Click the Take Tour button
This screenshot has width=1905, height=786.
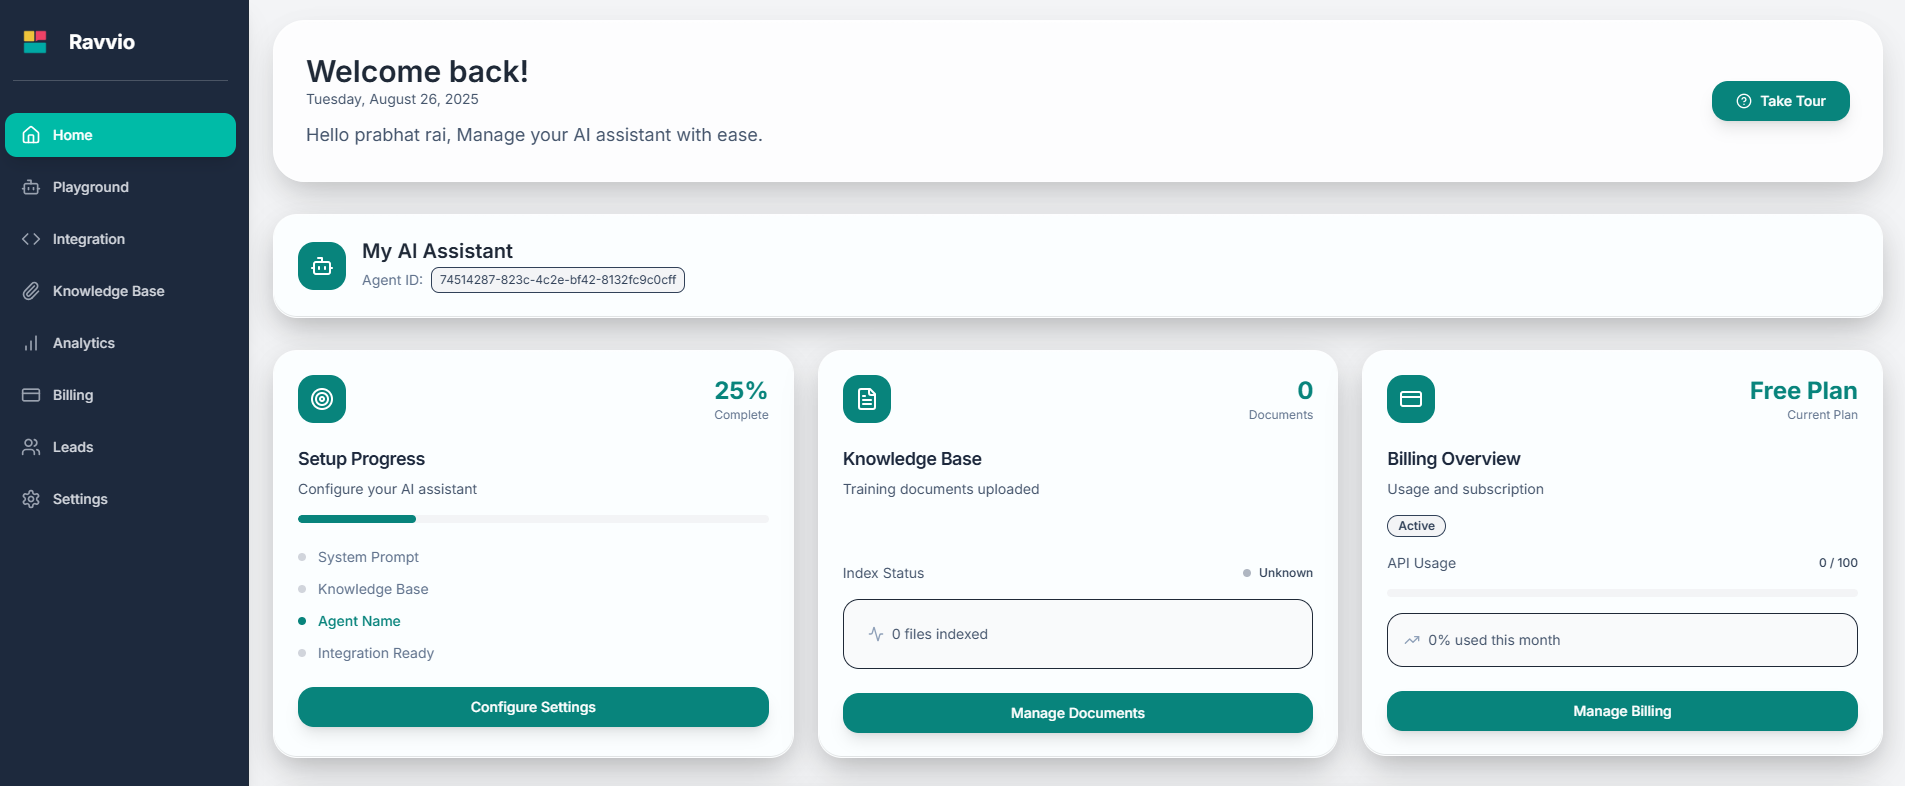coord(1780,101)
